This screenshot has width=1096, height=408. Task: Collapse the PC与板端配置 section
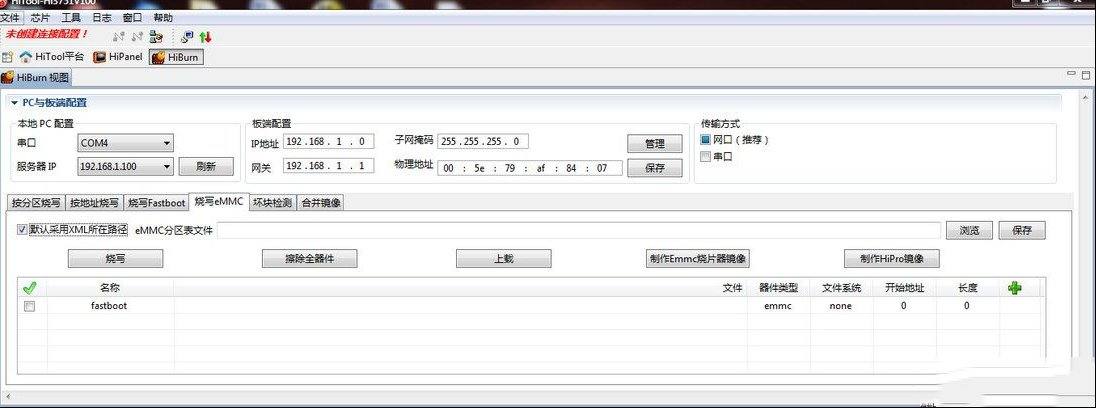coord(13,103)
